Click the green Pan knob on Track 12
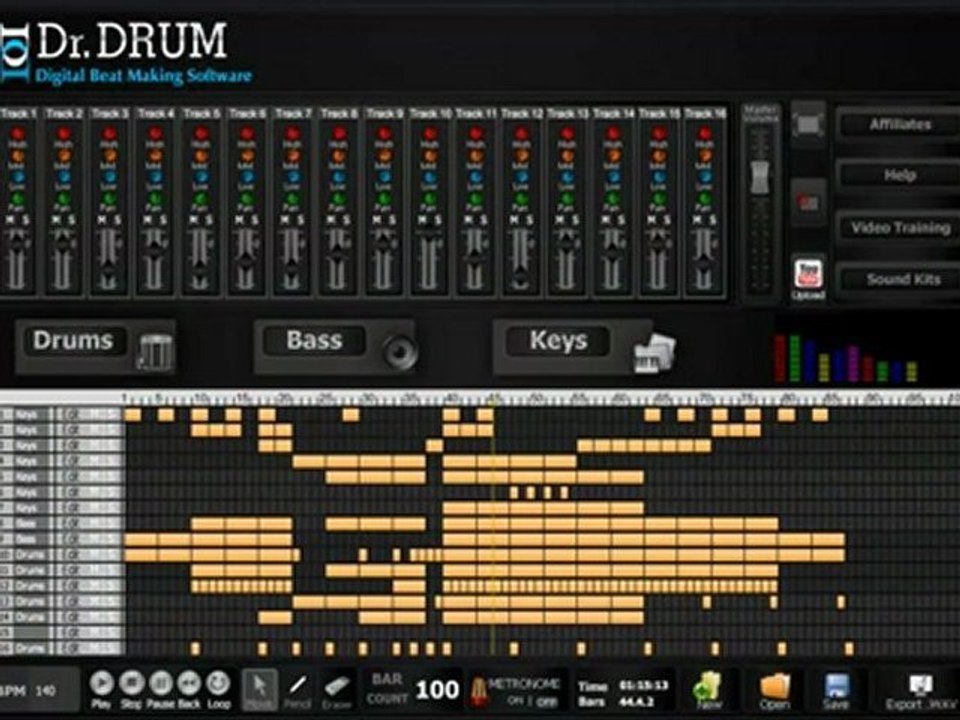 [x=521, y=199]
